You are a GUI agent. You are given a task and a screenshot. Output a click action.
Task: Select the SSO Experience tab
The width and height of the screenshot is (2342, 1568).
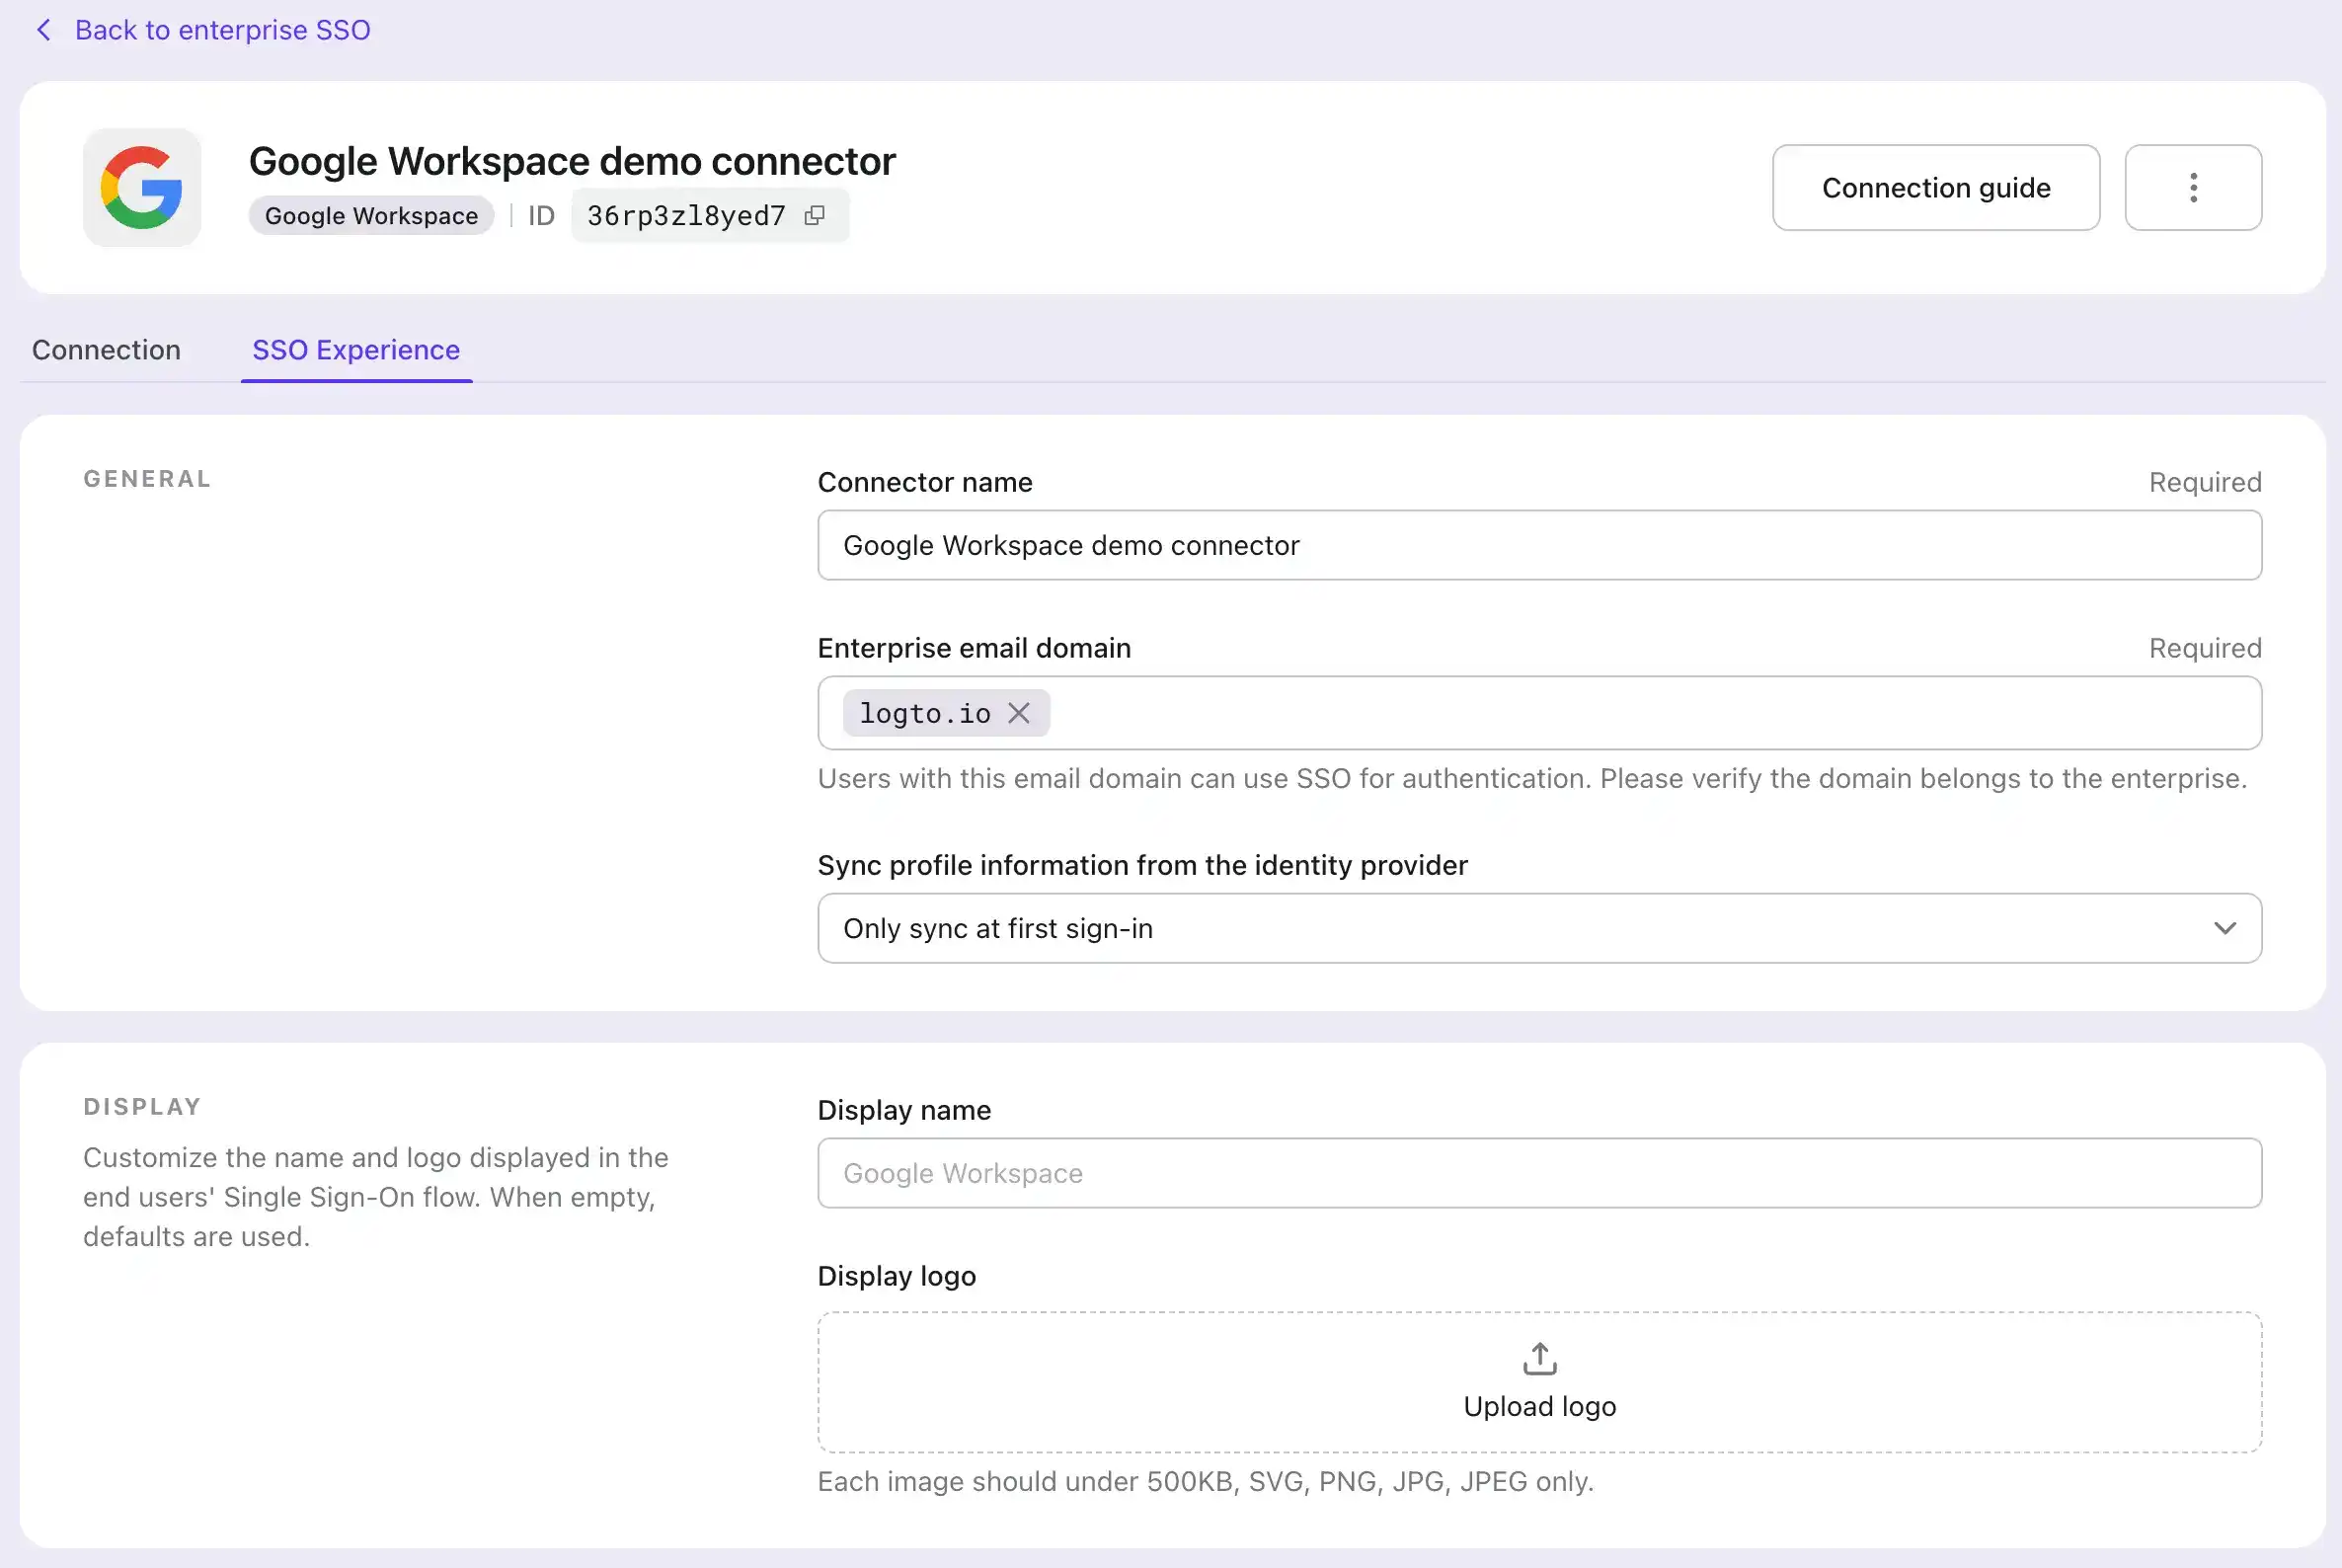pos(356,350)
